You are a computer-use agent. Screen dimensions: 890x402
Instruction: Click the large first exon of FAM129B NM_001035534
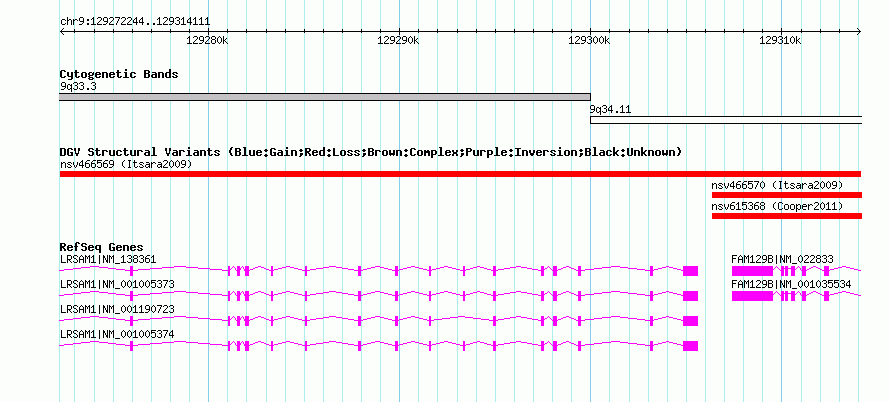coord(752,296)
